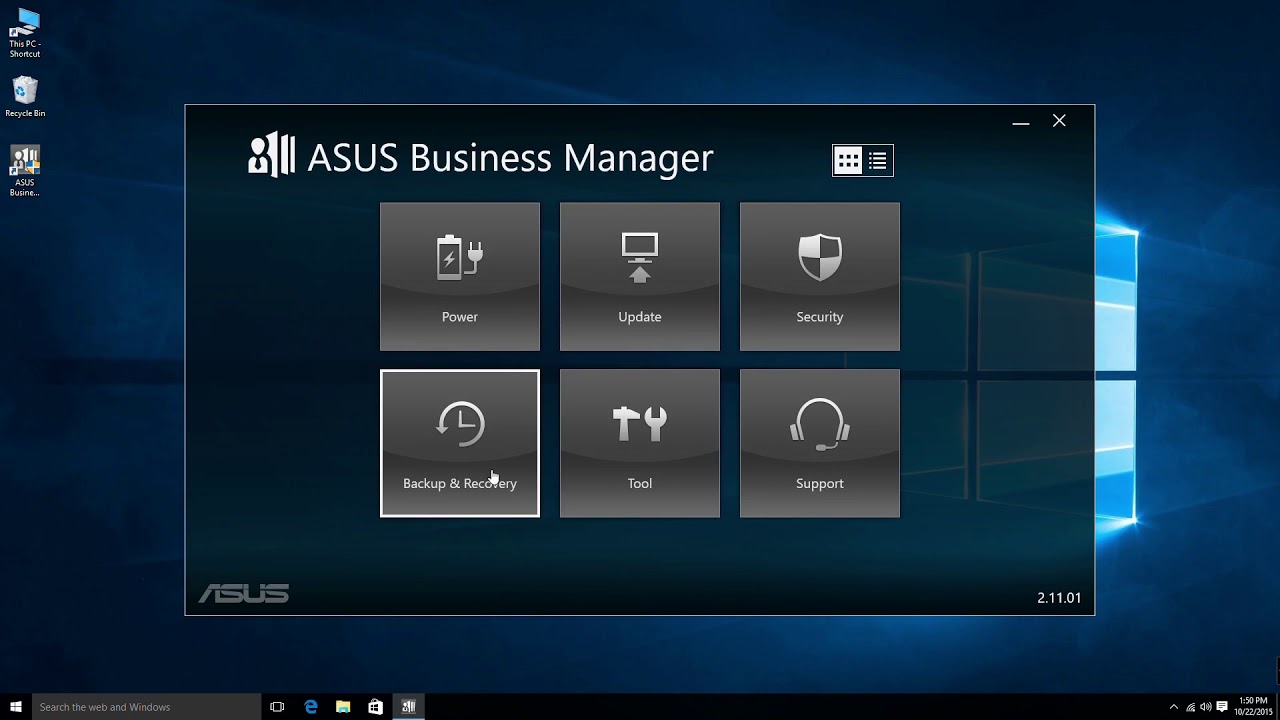Open the Windows Start menu
Screen dimensions: 1280x720
tap(16, 706)
